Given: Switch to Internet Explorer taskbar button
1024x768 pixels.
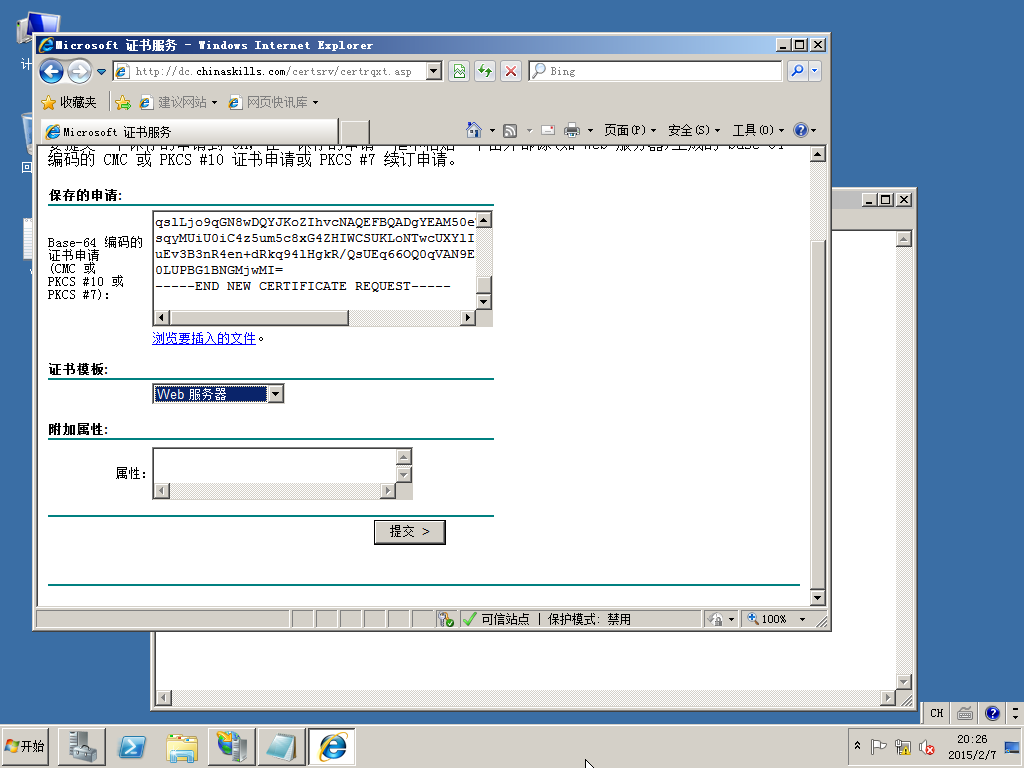Looking at the screenshot, I should click(332, 746).
